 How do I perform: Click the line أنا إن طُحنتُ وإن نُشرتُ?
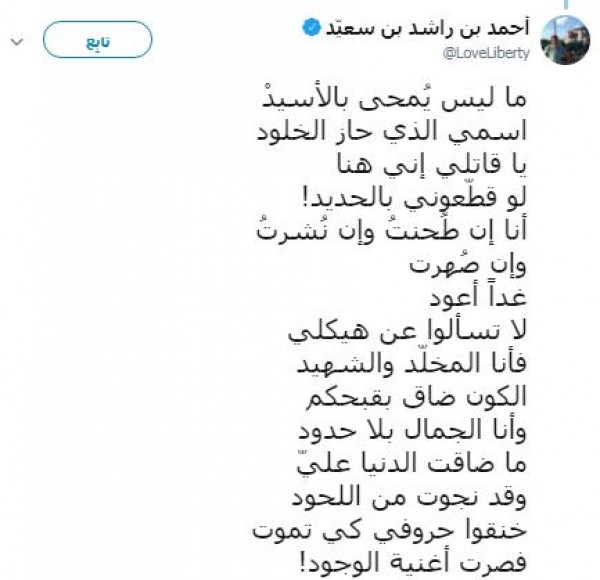[391, 231]
